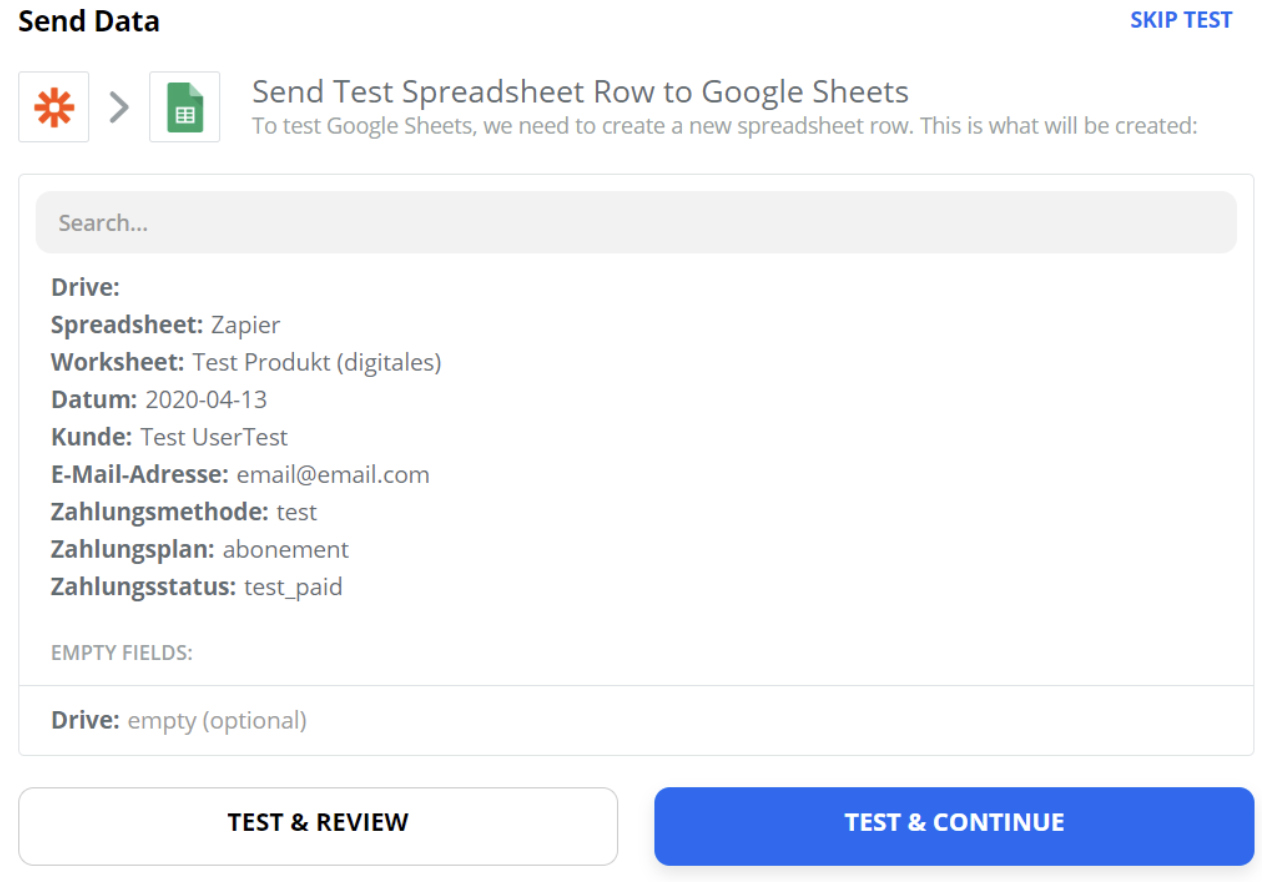The height and width of the screenshot is (886, 1274).
Task: Click the Zahlungsmethode test row
Action: (184, 512)
